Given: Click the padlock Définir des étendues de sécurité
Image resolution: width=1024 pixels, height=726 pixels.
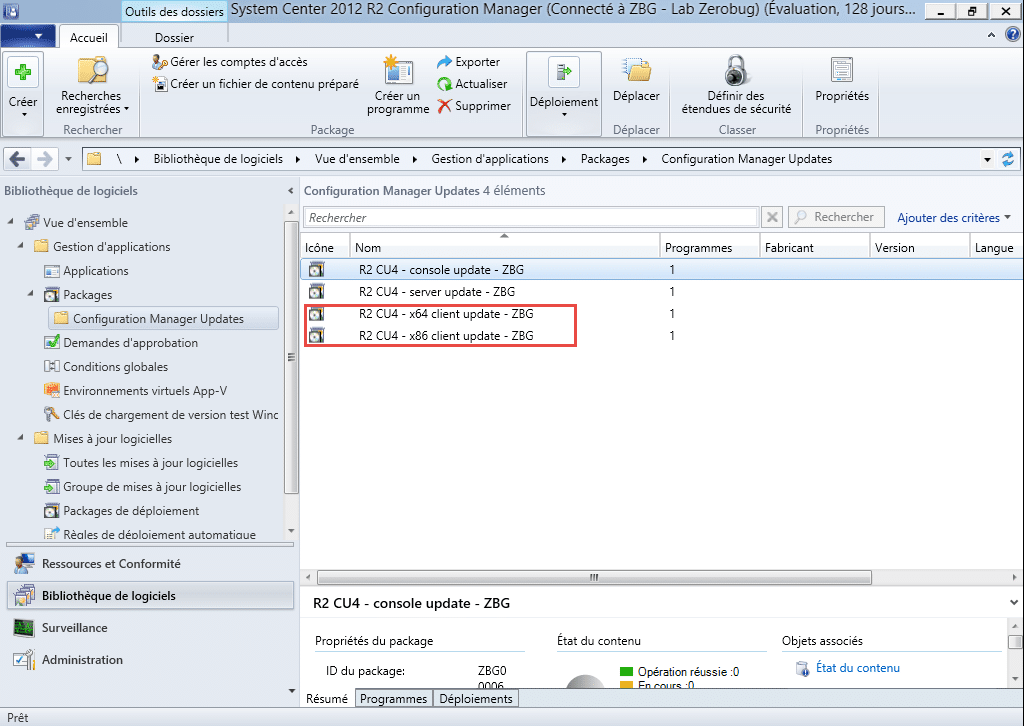Looking at the screenshot, I should (736, 71).
